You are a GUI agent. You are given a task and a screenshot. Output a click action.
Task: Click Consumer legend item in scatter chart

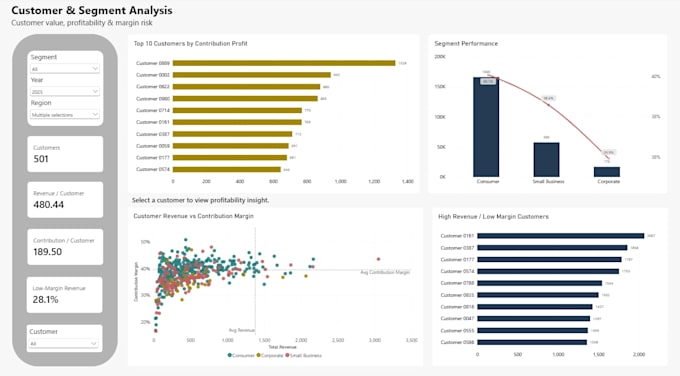(241, 356)
